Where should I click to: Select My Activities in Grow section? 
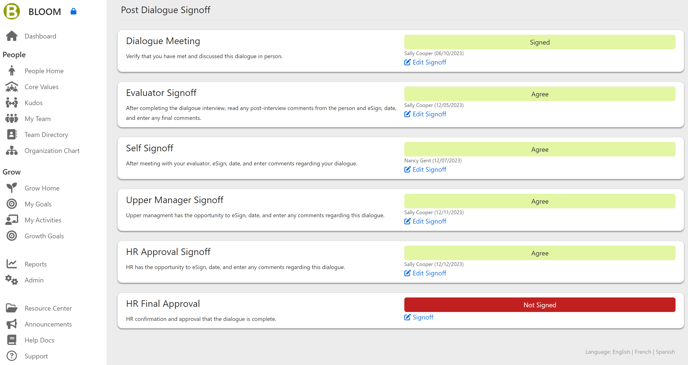43,220
